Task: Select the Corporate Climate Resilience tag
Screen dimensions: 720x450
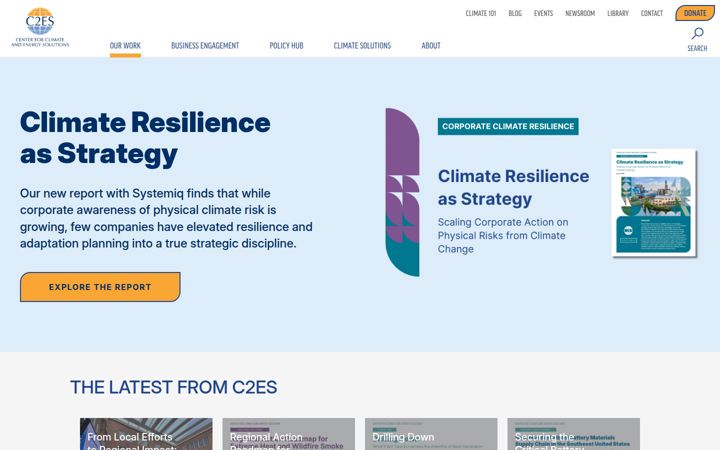Action: click(x=508, y=126)
